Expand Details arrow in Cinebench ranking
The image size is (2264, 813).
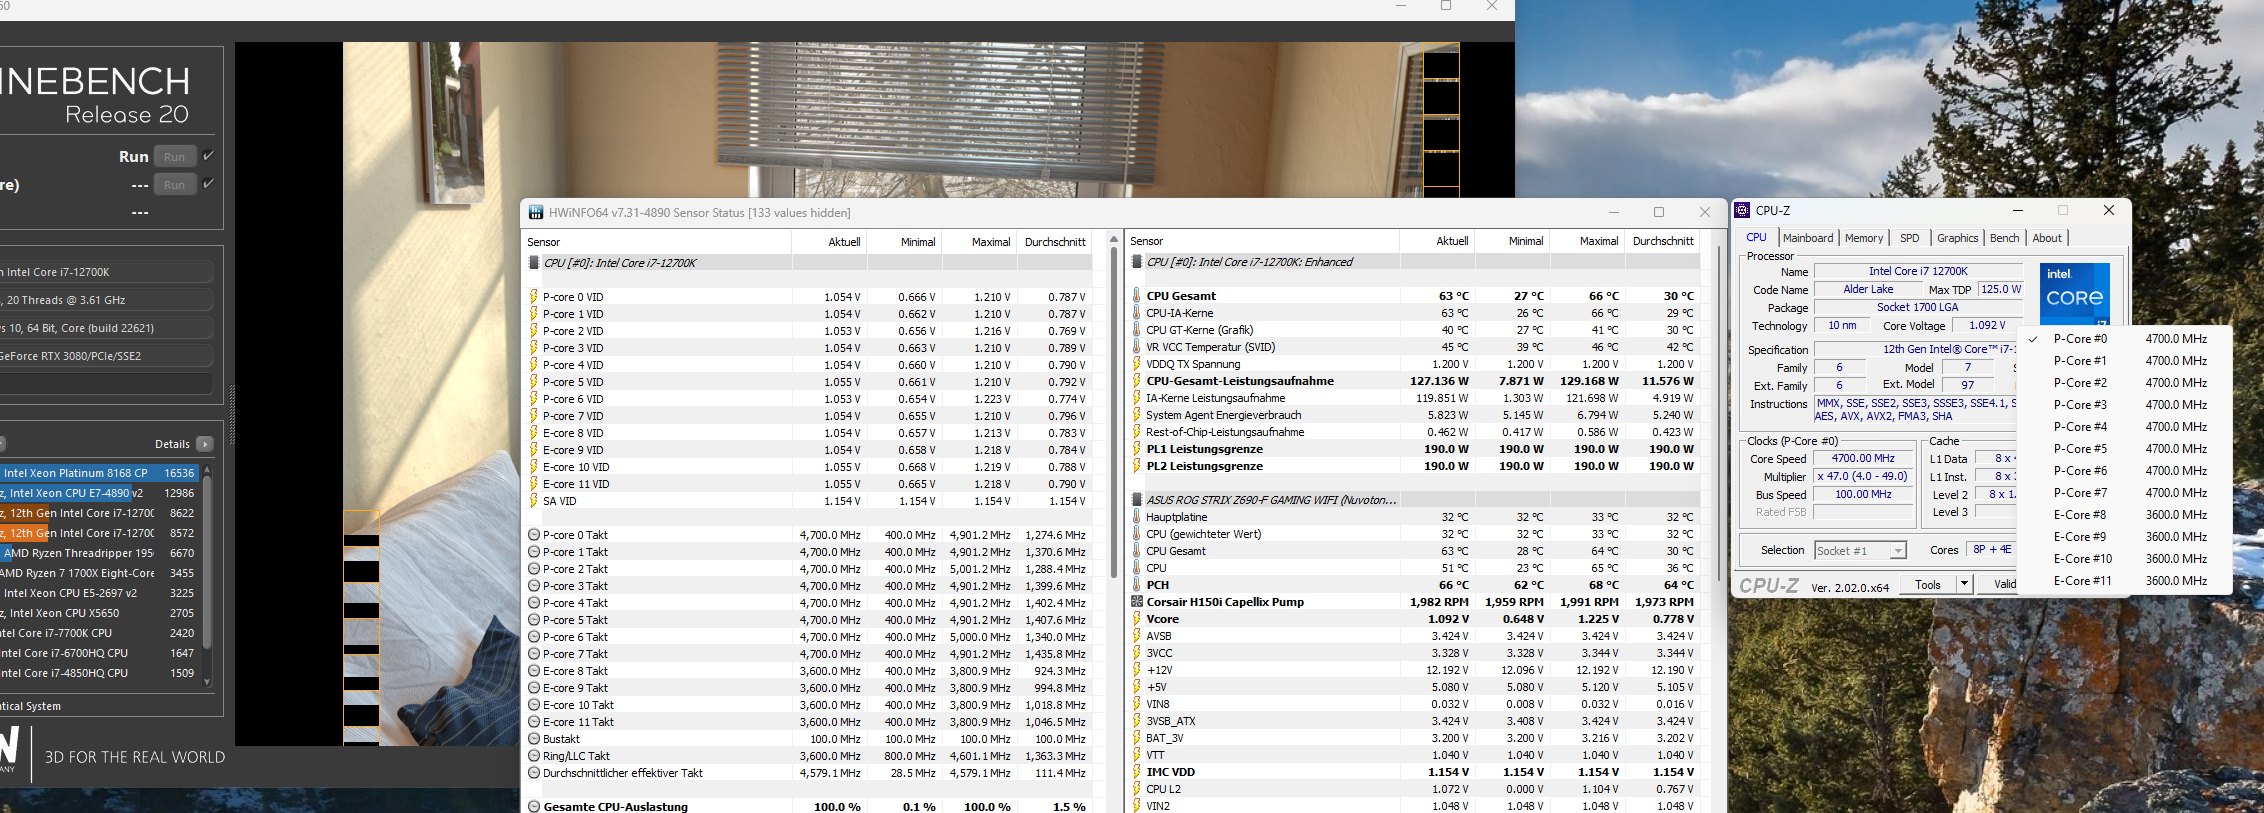pyautogui.click(x=205, y=444)
